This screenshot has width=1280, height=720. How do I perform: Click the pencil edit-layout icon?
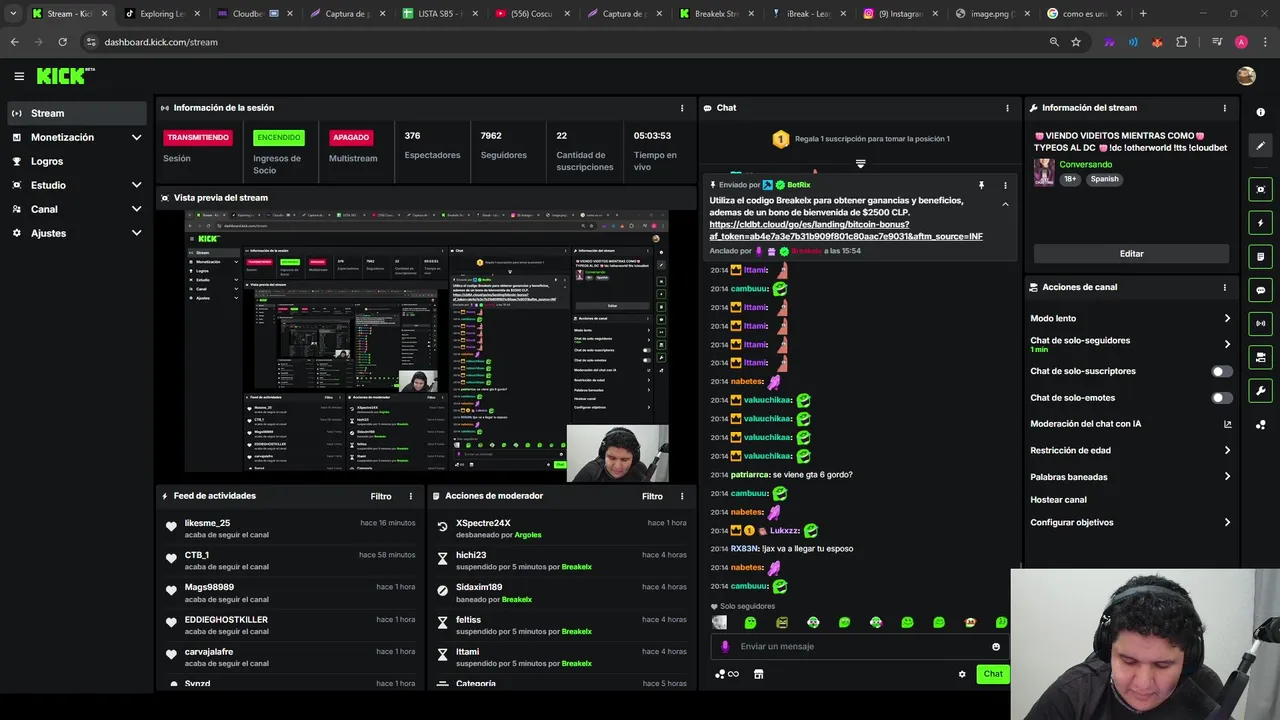(x=1260, y=146)
